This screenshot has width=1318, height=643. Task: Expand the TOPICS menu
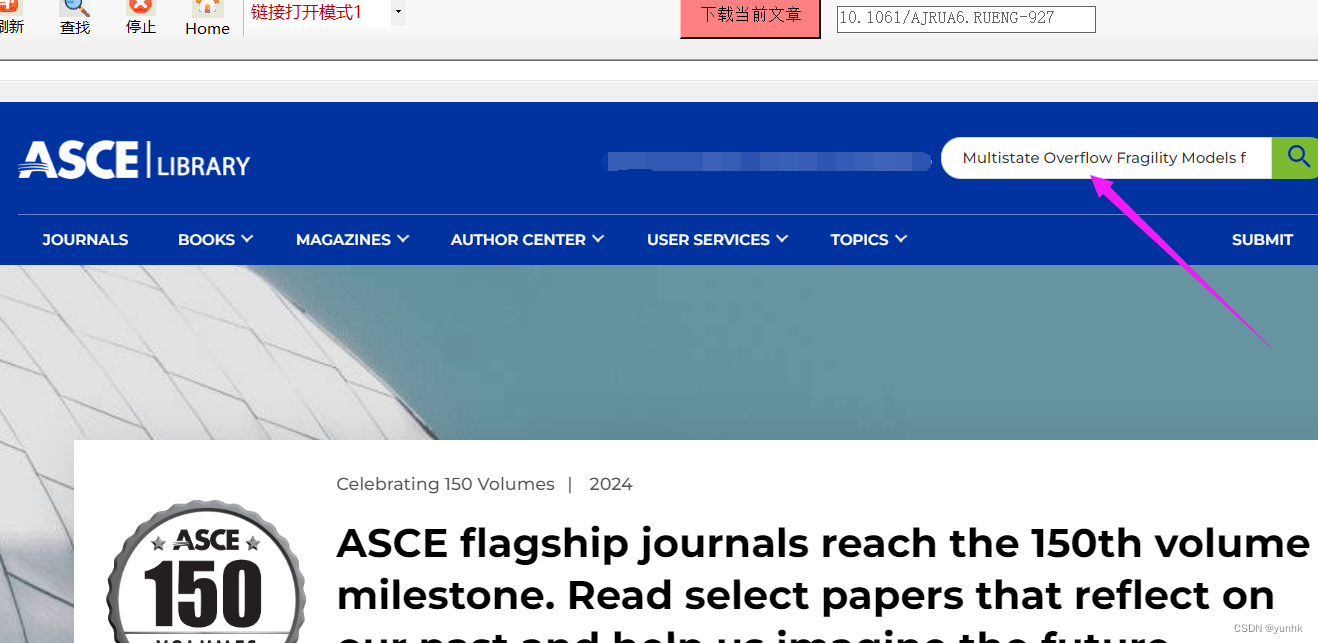pyautogui.click(x=868, y=240)
